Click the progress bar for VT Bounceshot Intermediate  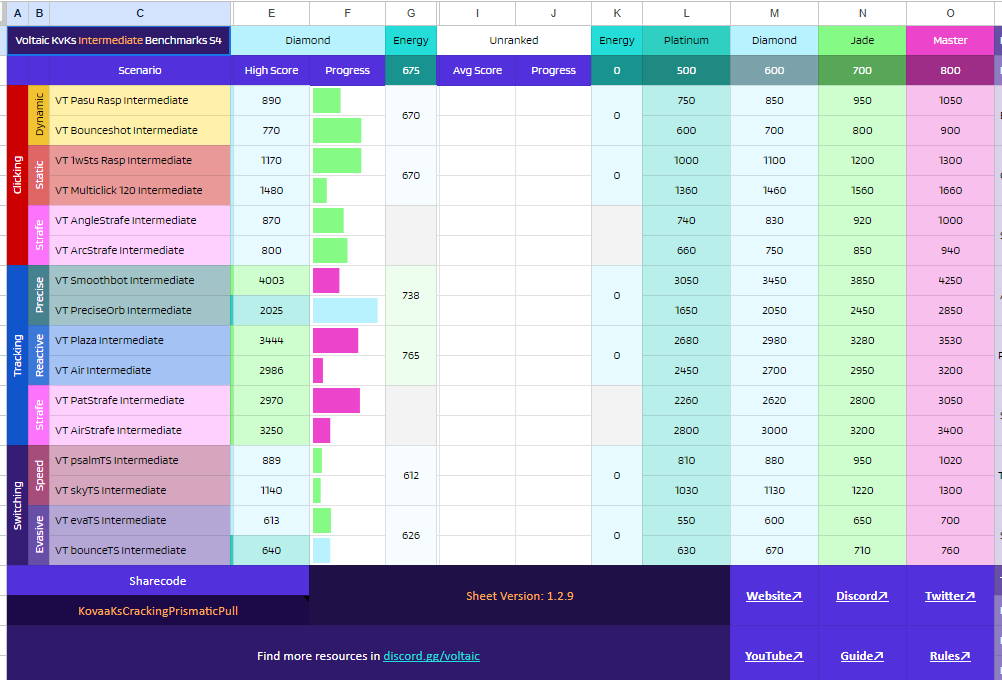coord(337,130)
